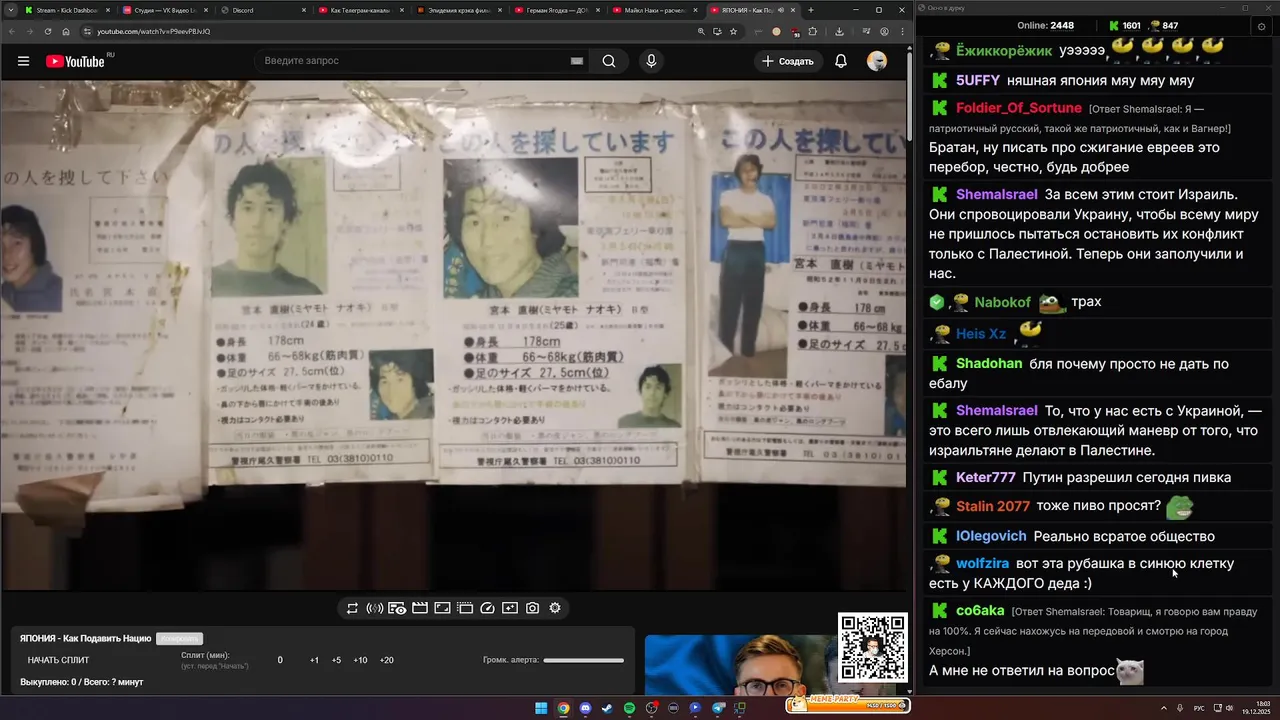Click username Nabokof in chat
Viewport: 1280px width, 720px height.
[1003, 302]
